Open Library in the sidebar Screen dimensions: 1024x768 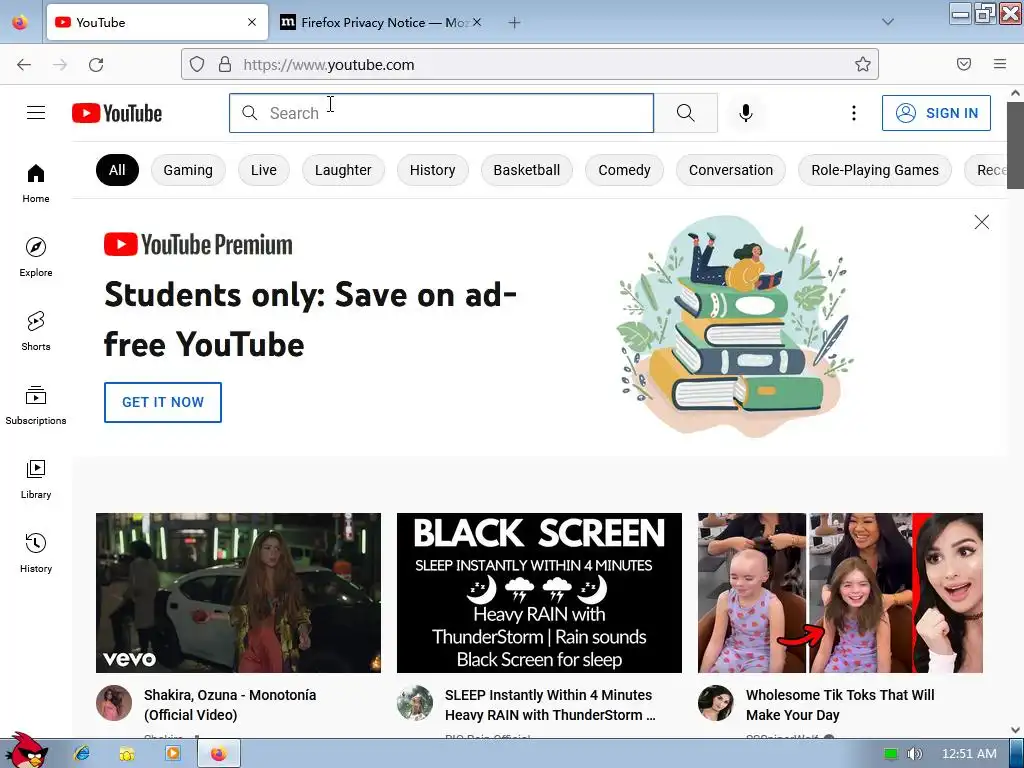[36, 479]
